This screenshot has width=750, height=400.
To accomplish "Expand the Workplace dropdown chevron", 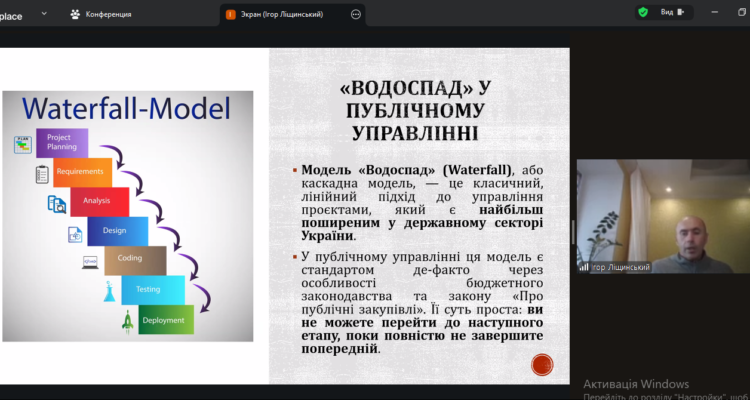I will [42, 14].
